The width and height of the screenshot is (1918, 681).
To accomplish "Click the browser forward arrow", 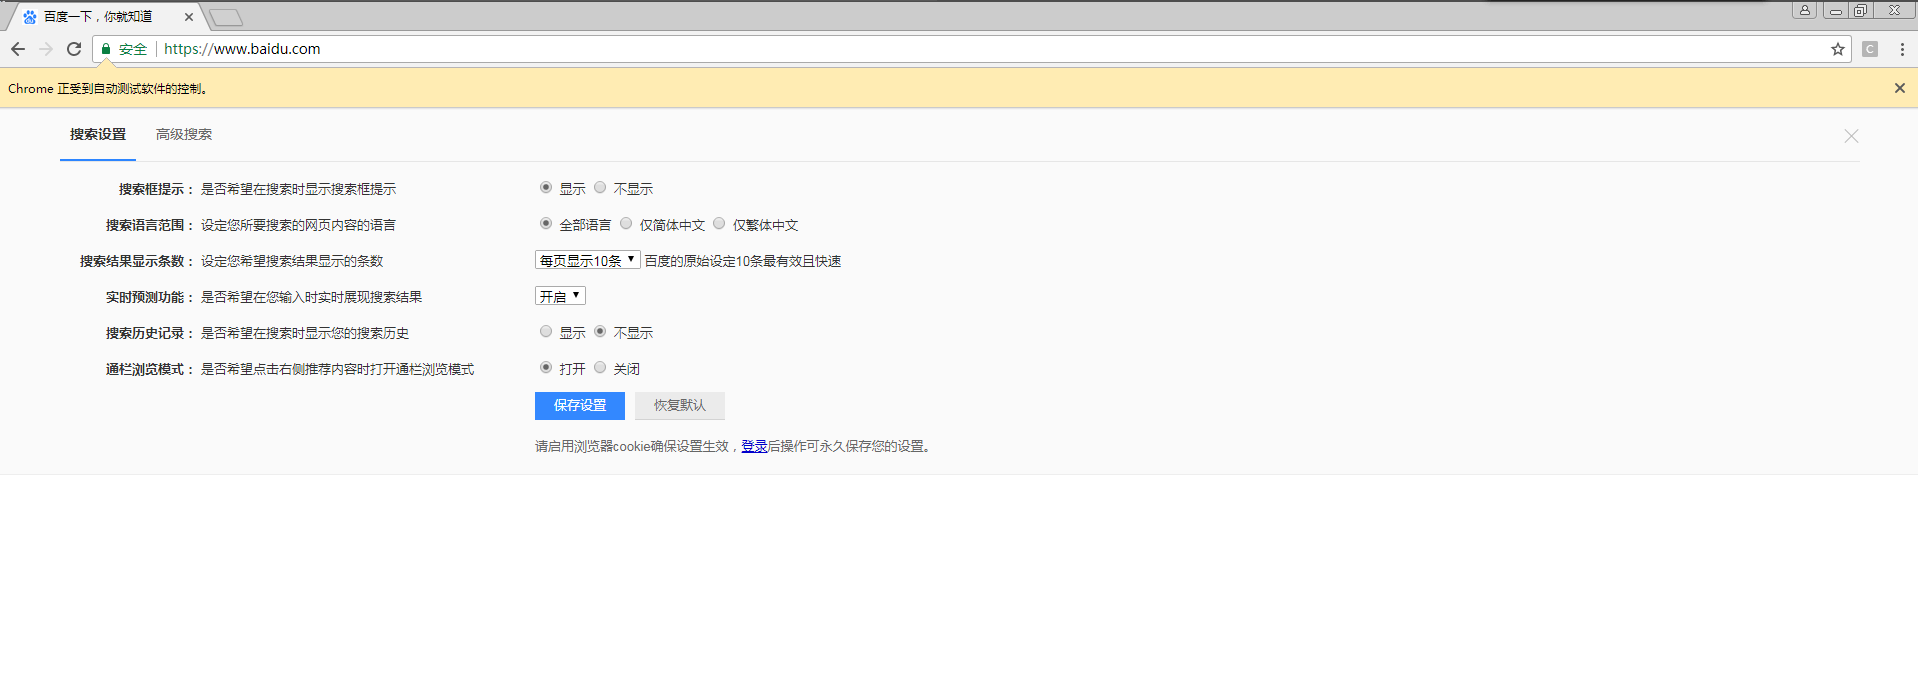I will 46,49.
